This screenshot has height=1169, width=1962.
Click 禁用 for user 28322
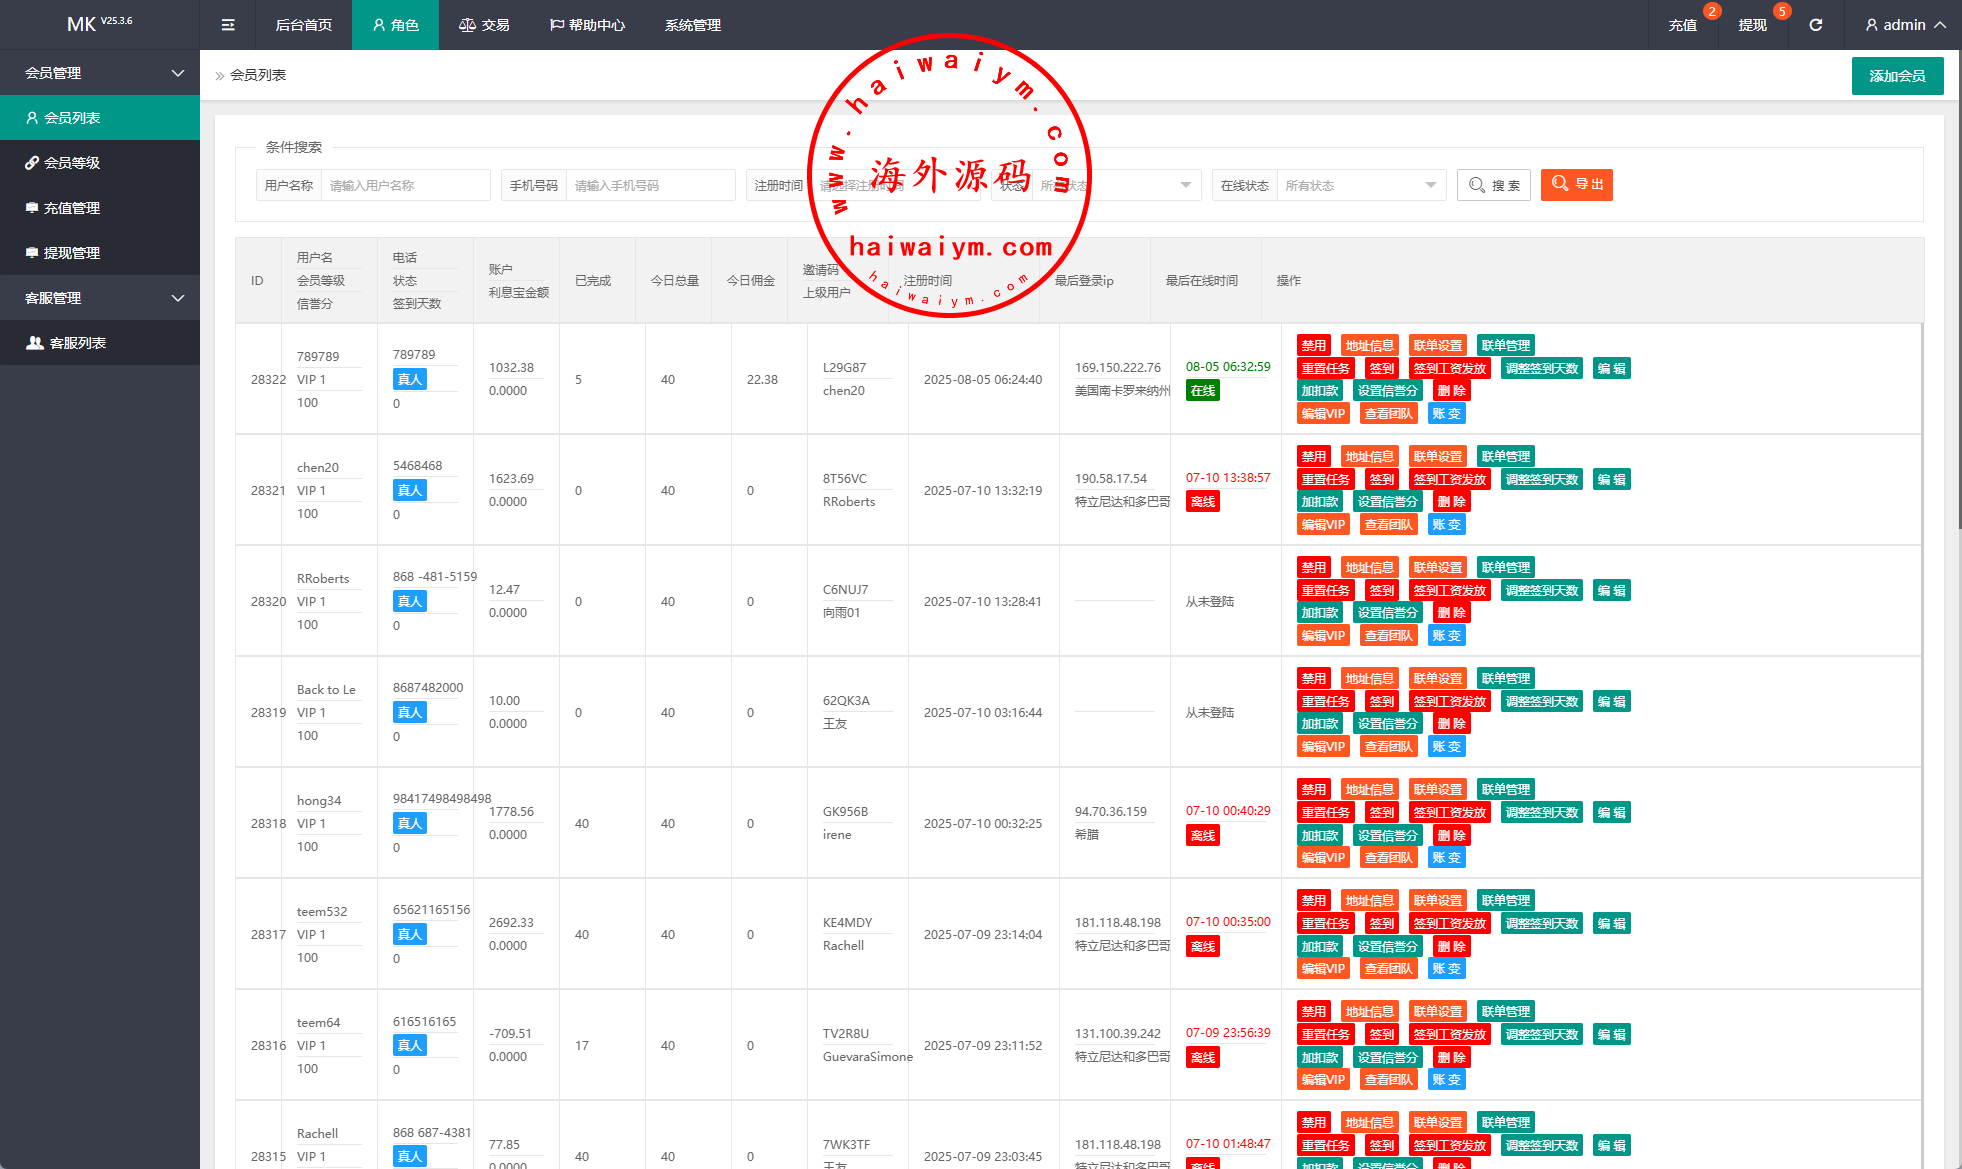(x=1313, y=346)
